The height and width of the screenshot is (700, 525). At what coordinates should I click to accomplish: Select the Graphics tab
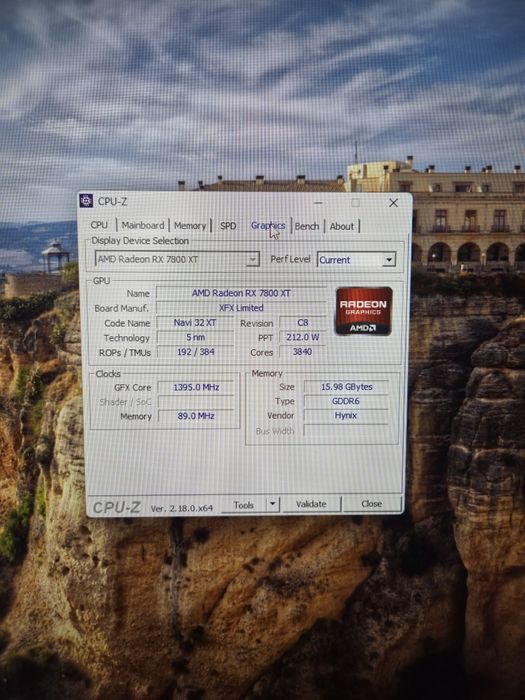(268, 226)
